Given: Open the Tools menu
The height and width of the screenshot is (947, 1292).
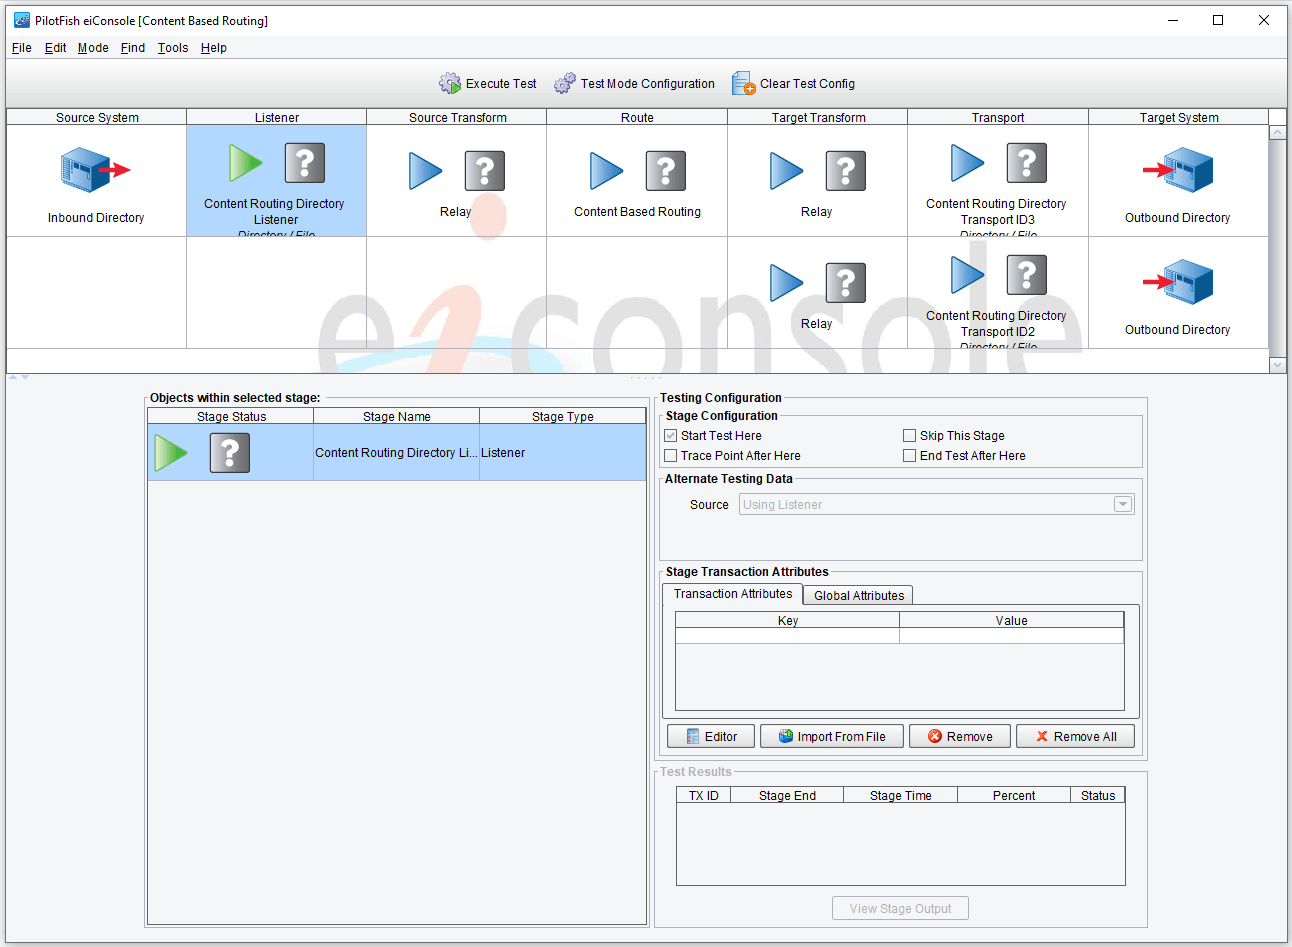Looking at the screenshot, I should point(173,48).
